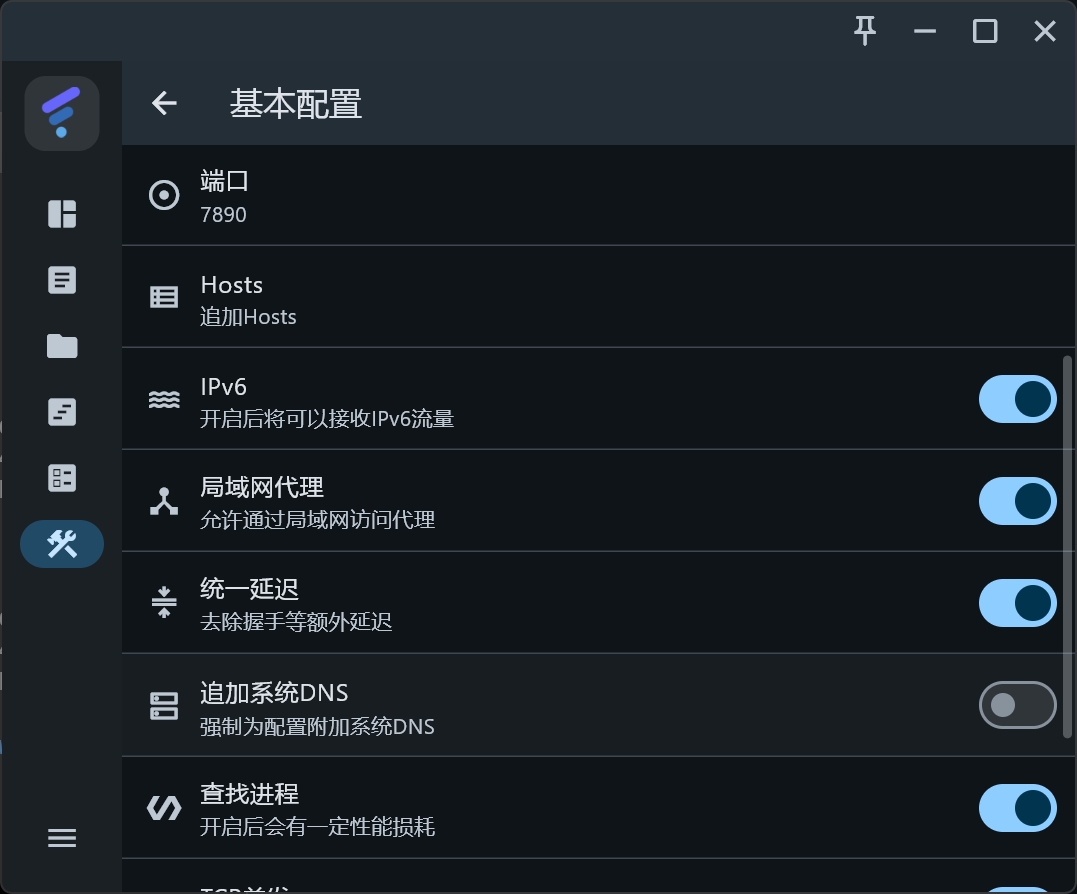This screenshot has height=894, width=1077.
Task: Toggle 统一延迟 switch off
Action: coord(1017,603)
